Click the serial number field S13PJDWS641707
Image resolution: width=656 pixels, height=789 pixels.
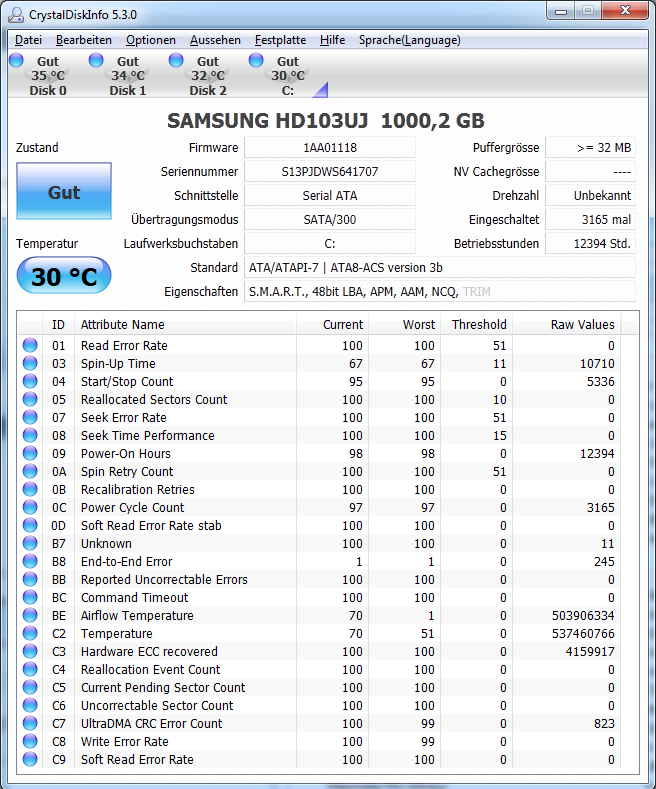pos(330,172)
